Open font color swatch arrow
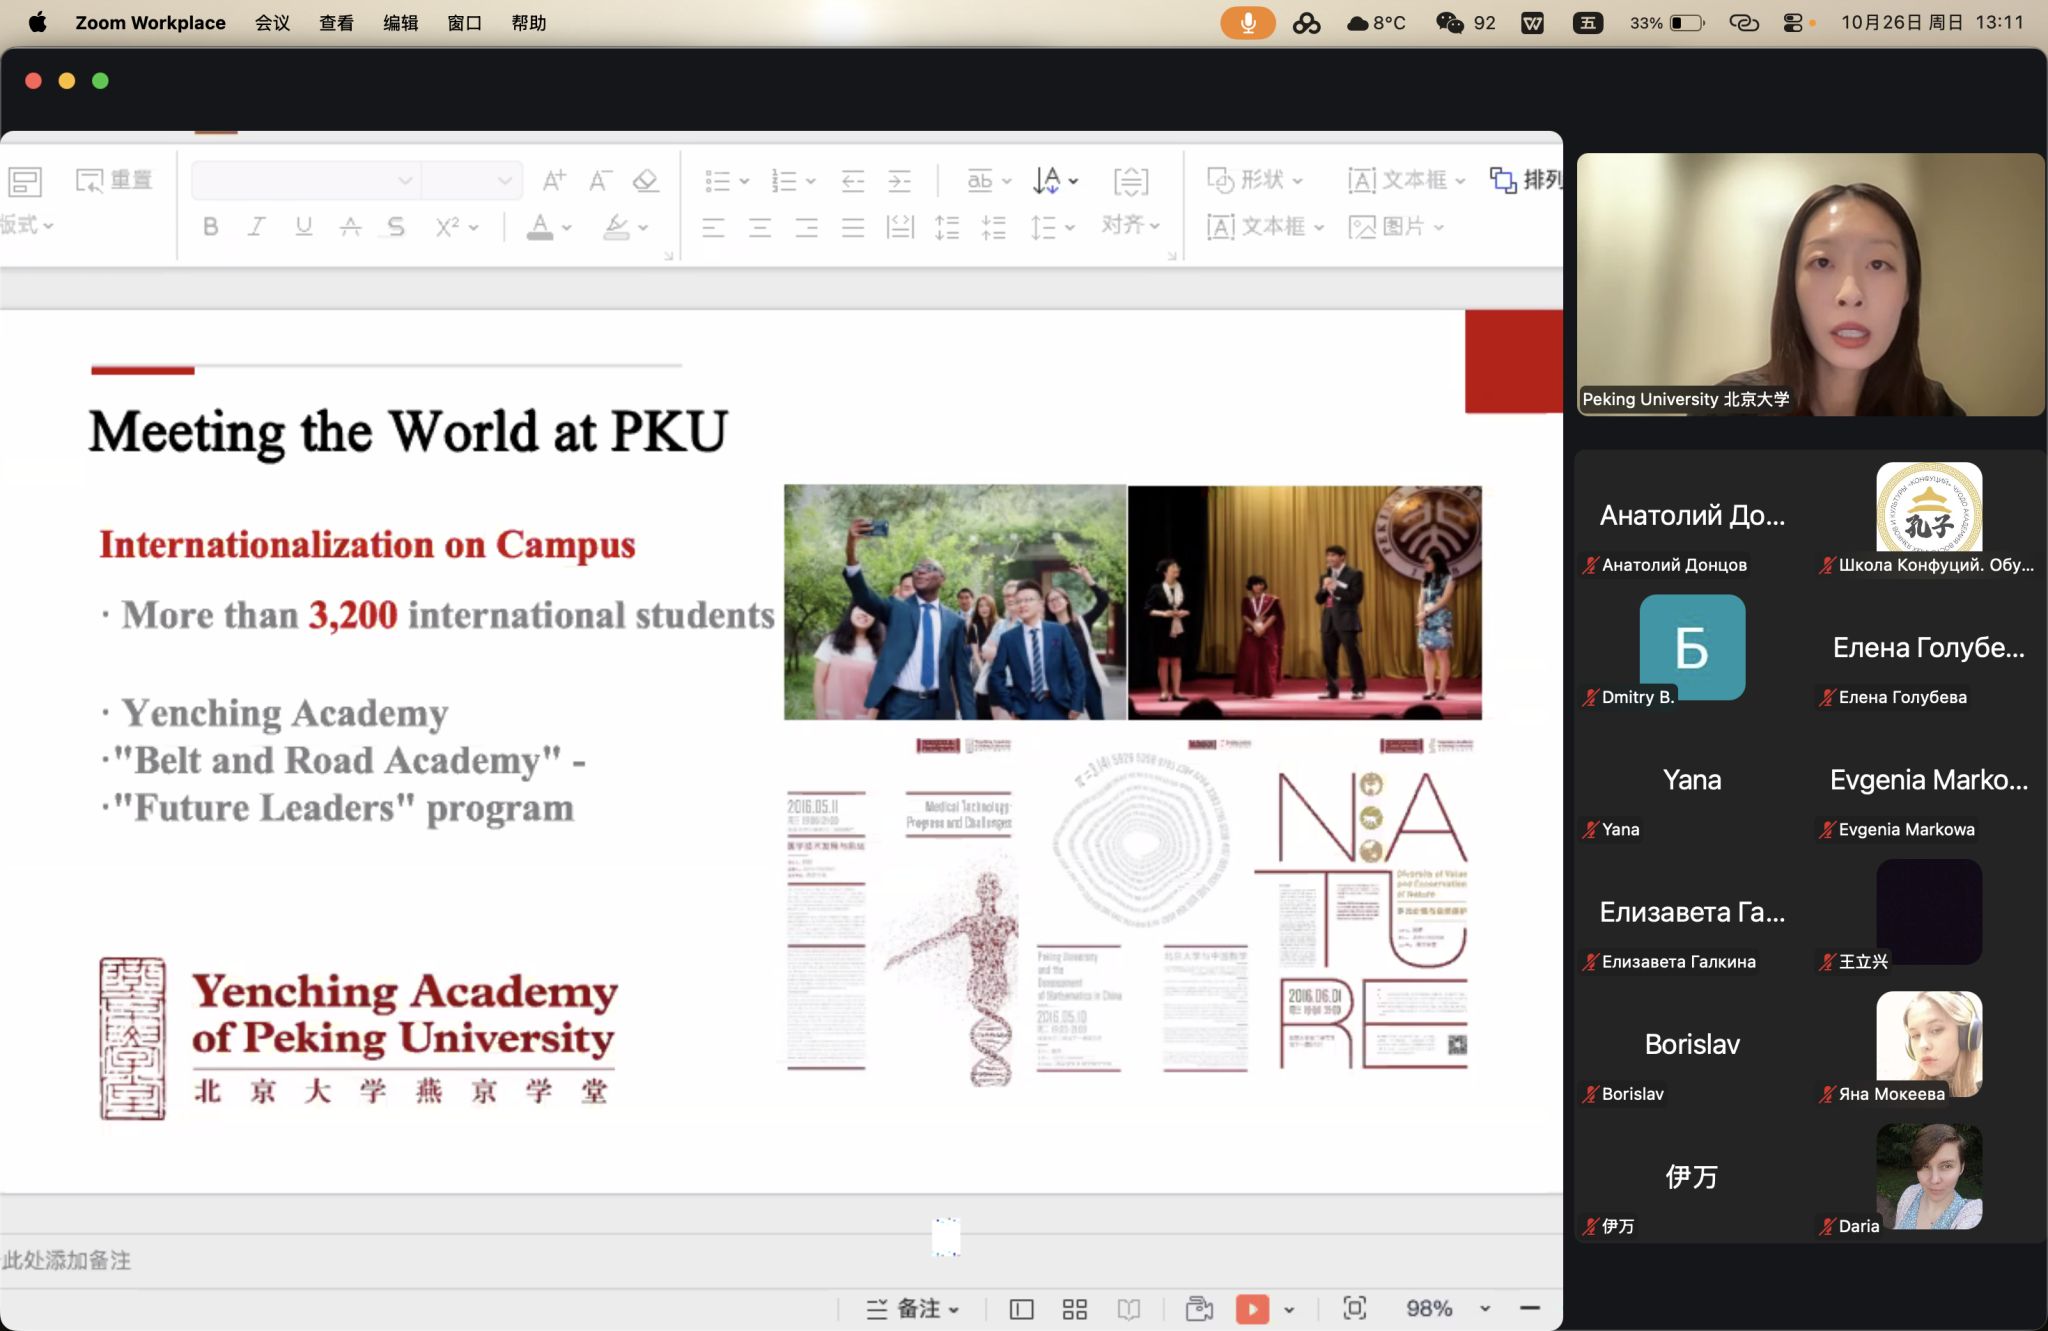The width and height of the screenshot is (2048, 1331). (x=567, y=228)
